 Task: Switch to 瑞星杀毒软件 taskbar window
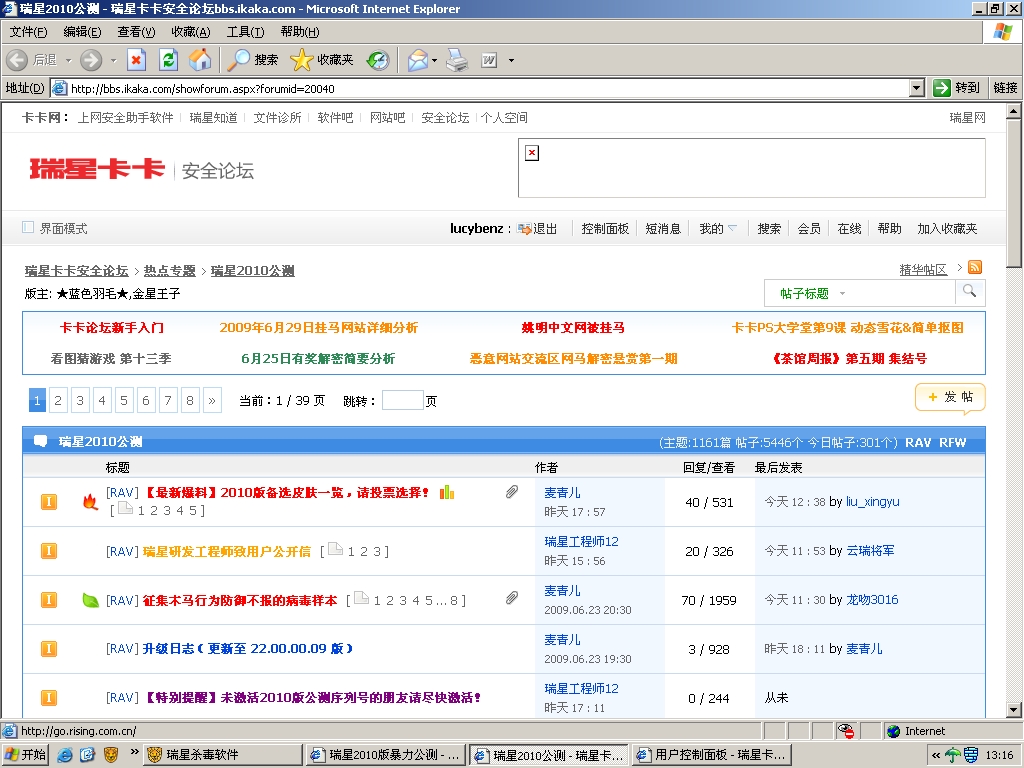coord(222,755)
